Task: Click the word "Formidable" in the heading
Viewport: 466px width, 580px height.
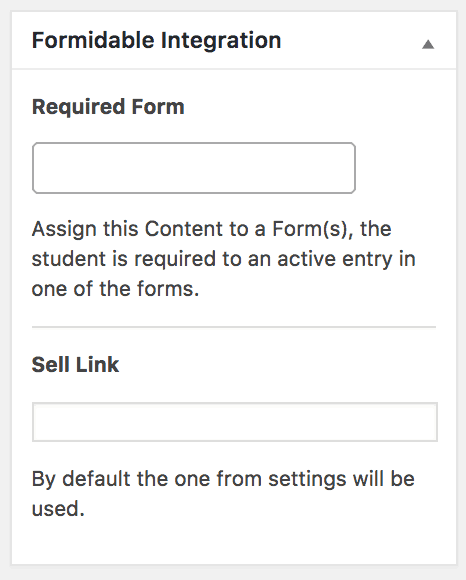Action: 93,40
